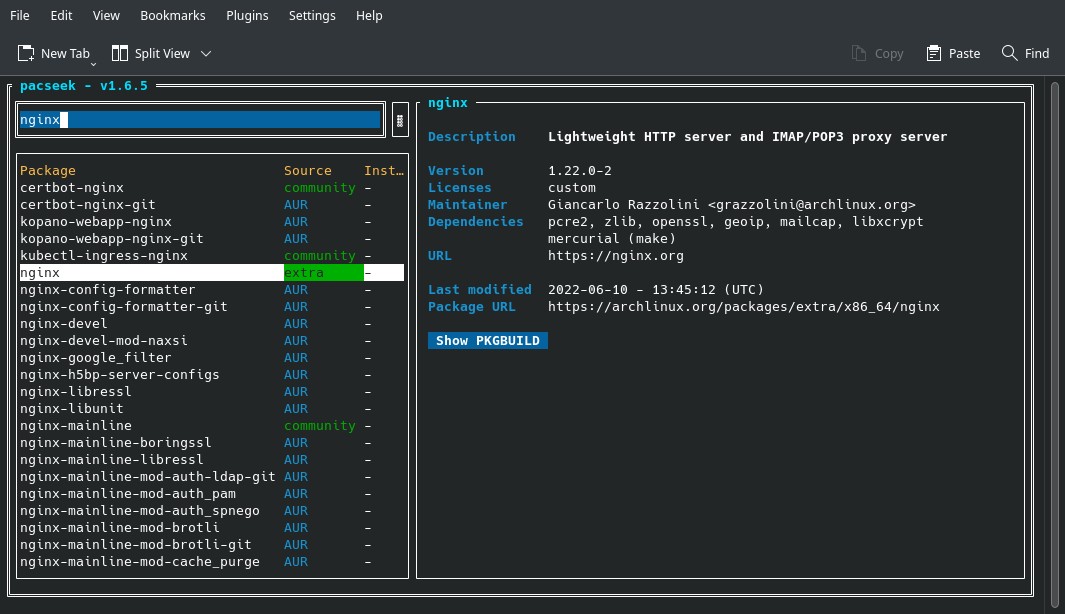Viewport: 1065px width, 614px height.
Task: Select the certbot-nginx-git package row
Action: pyautogui.click(x=212, y=204)
